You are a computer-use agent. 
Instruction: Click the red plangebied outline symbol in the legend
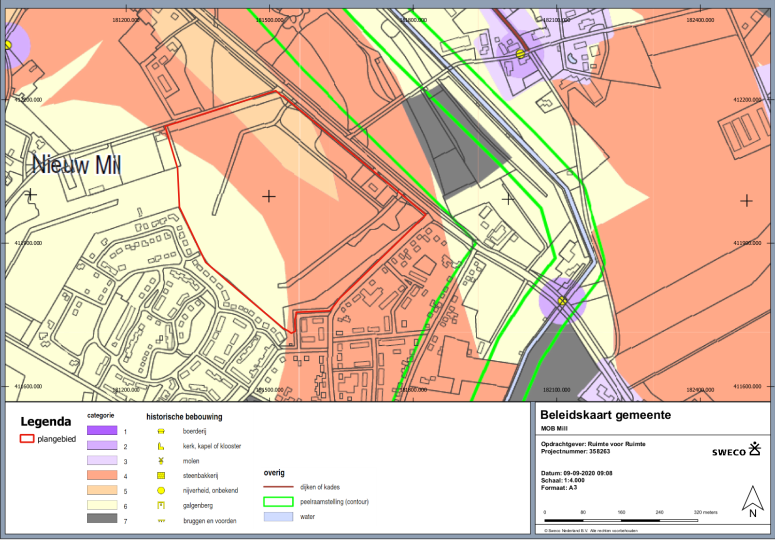click(x=27, y=439)
